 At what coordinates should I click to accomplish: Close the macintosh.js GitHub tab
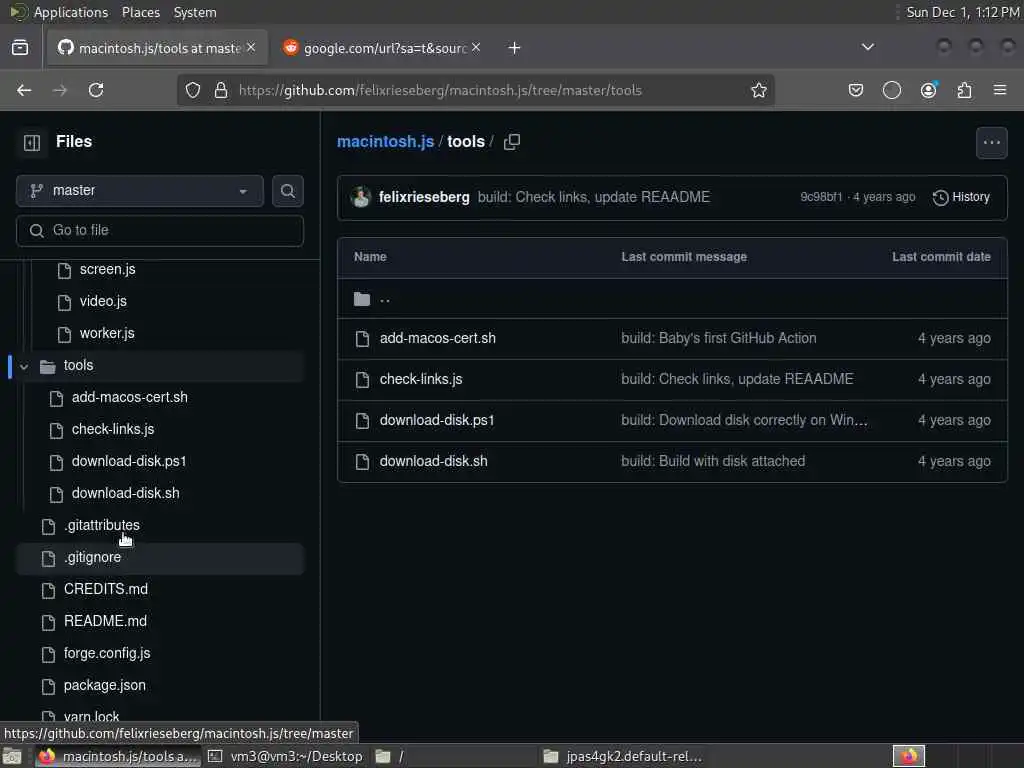coord(251,48)
